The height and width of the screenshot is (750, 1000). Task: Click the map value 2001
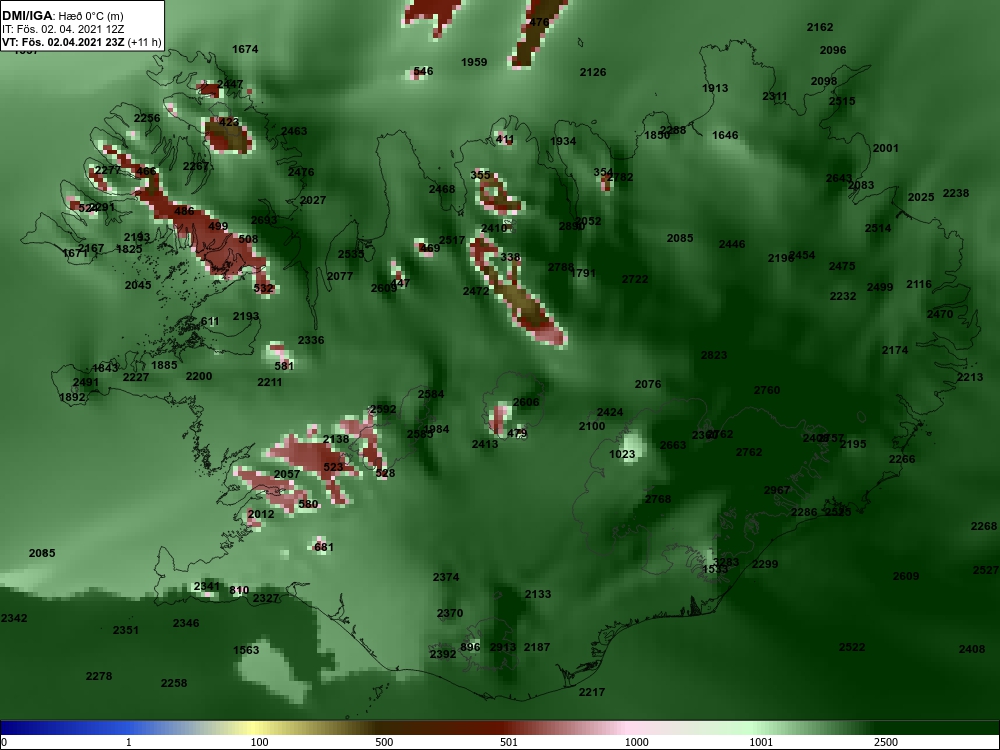(x=885, y=148)
